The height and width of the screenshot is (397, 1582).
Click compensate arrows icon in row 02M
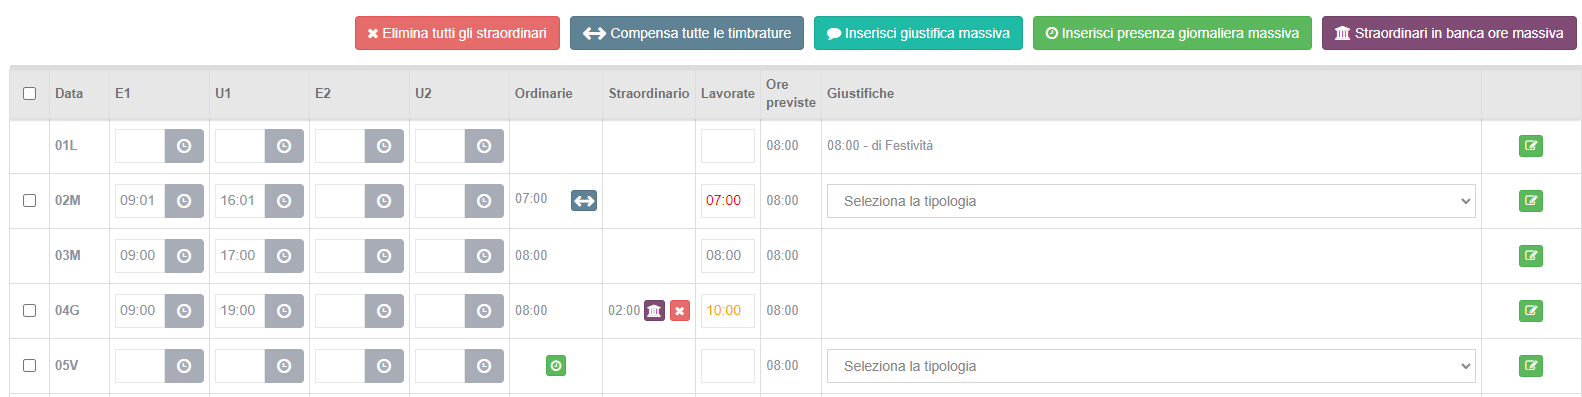tap(584, 201)
